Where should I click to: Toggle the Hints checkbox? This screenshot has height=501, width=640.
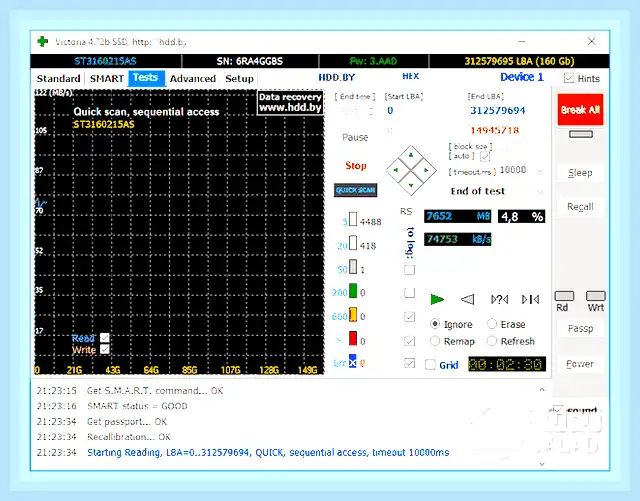(569, 78)
